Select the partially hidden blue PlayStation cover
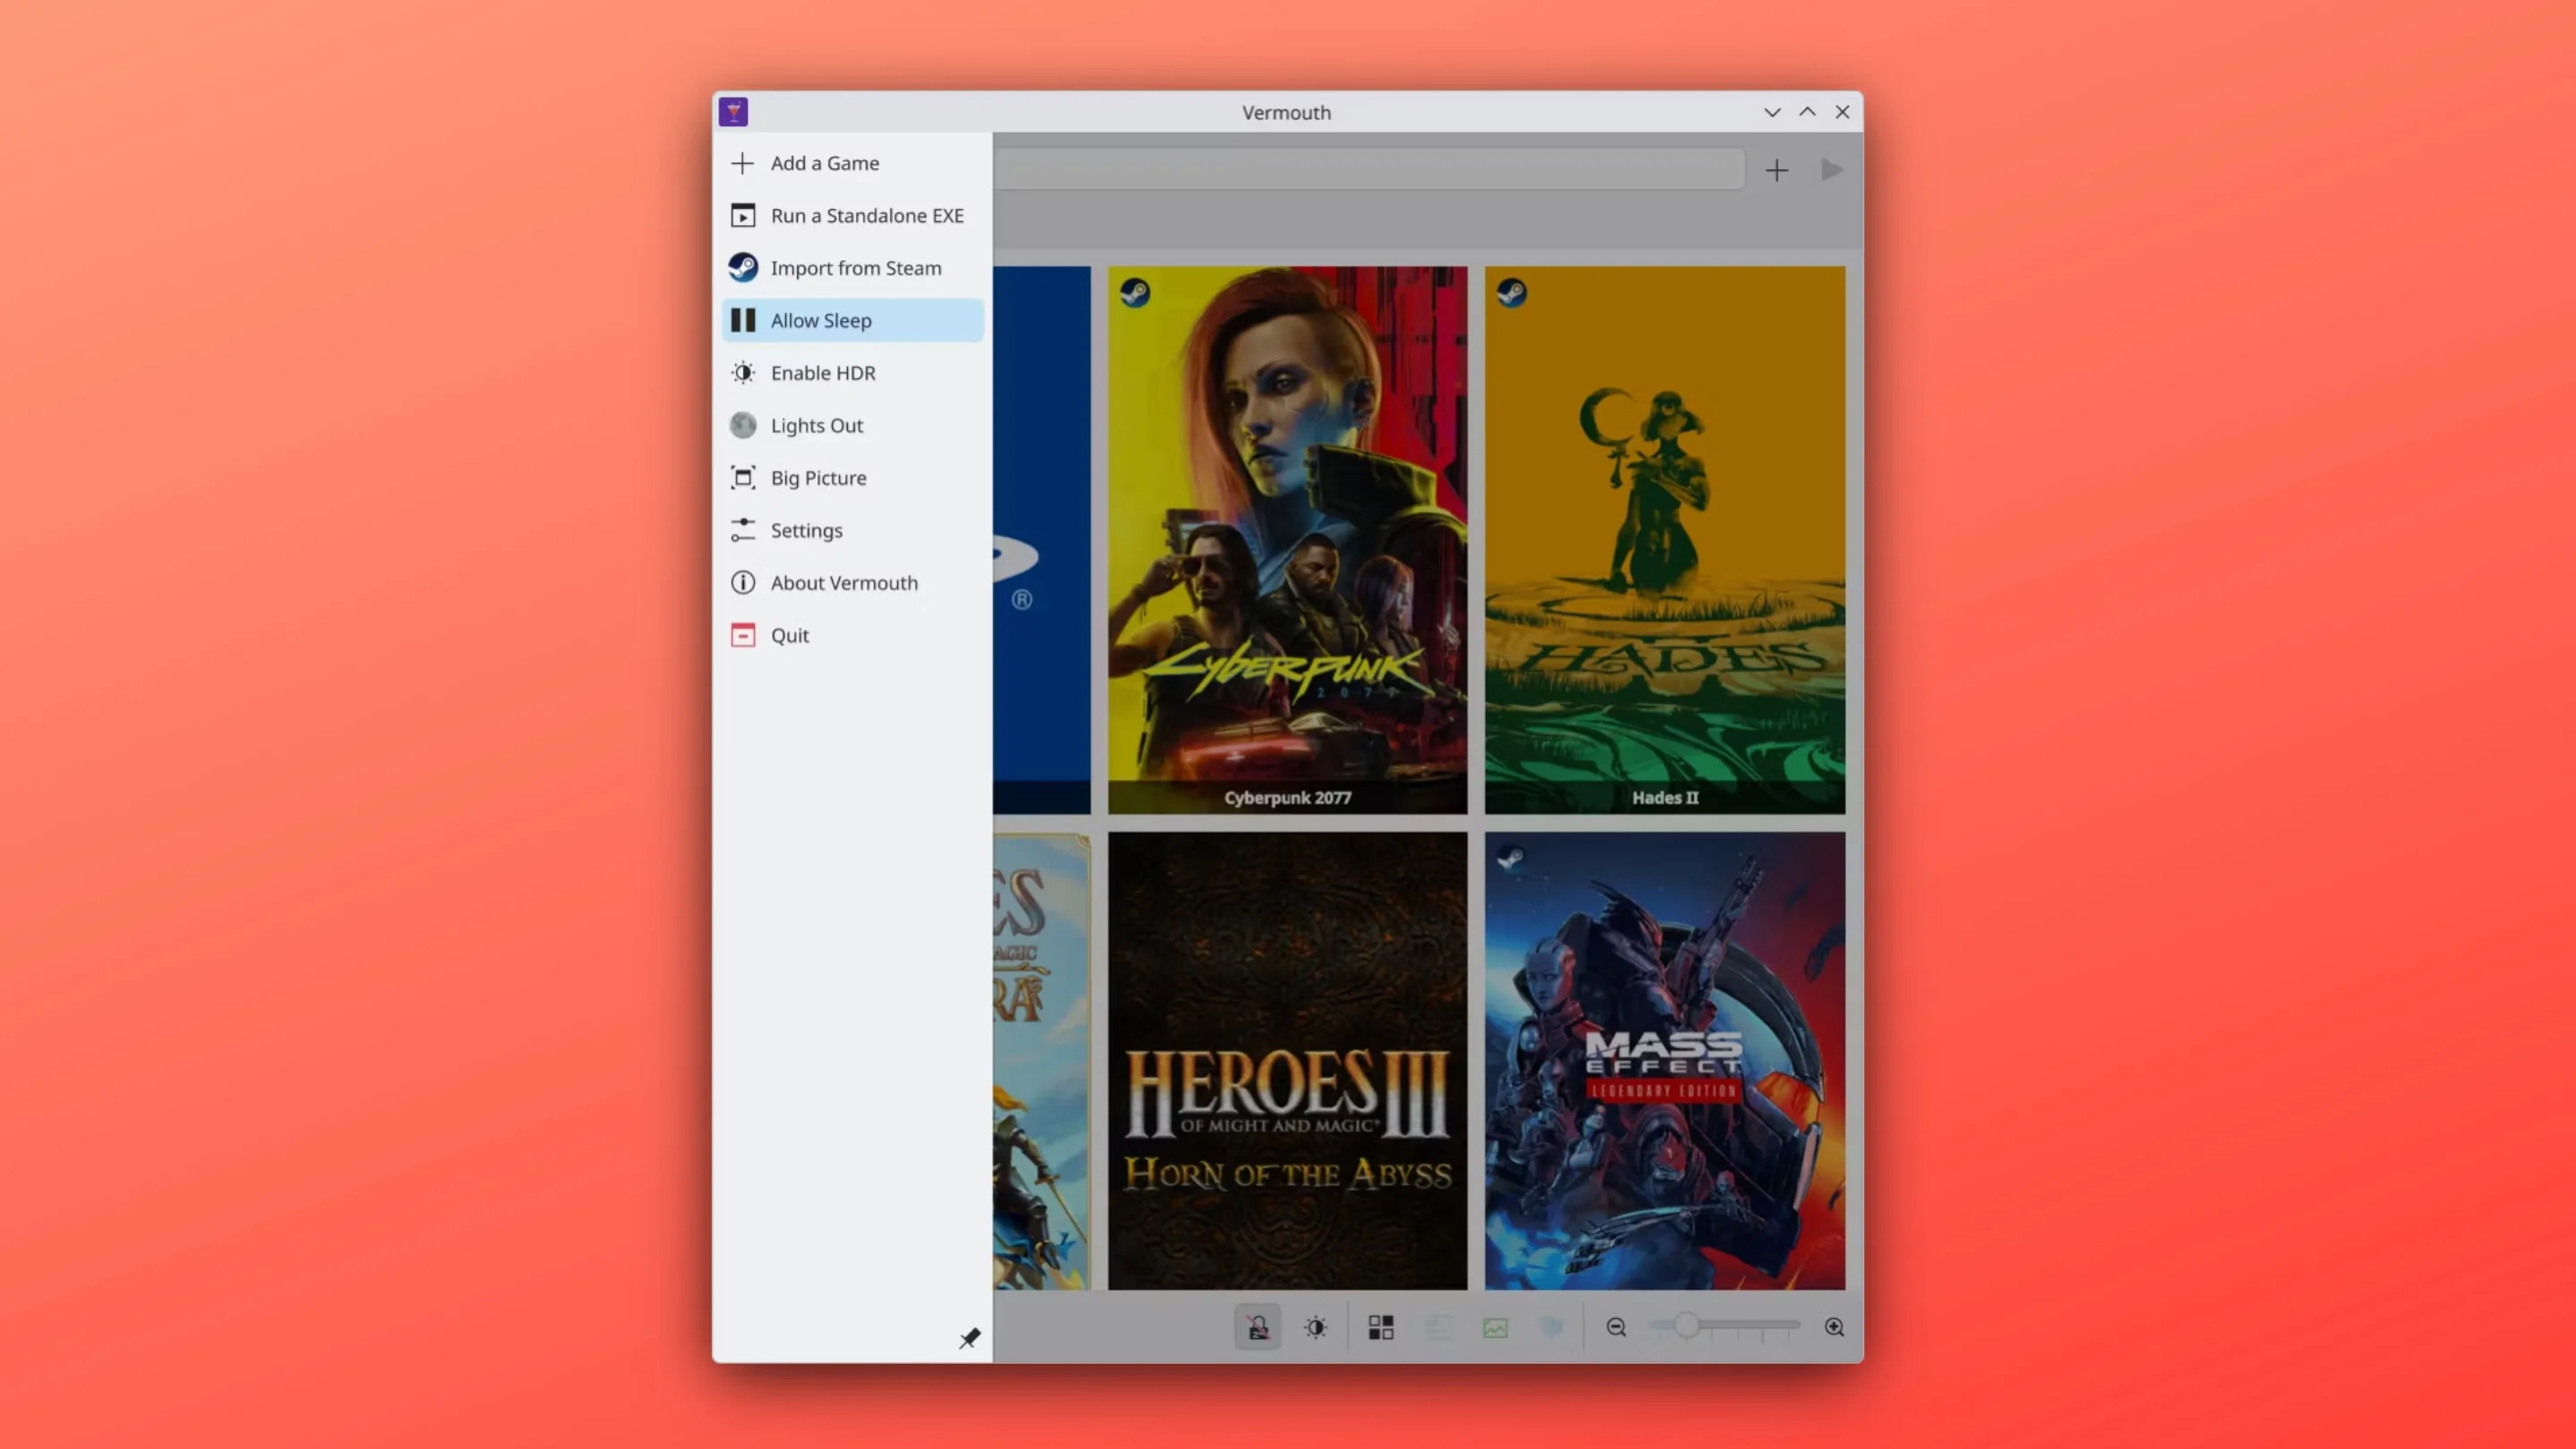Viewport: 2576px width, 1449px height. [x=1042, y=540]
